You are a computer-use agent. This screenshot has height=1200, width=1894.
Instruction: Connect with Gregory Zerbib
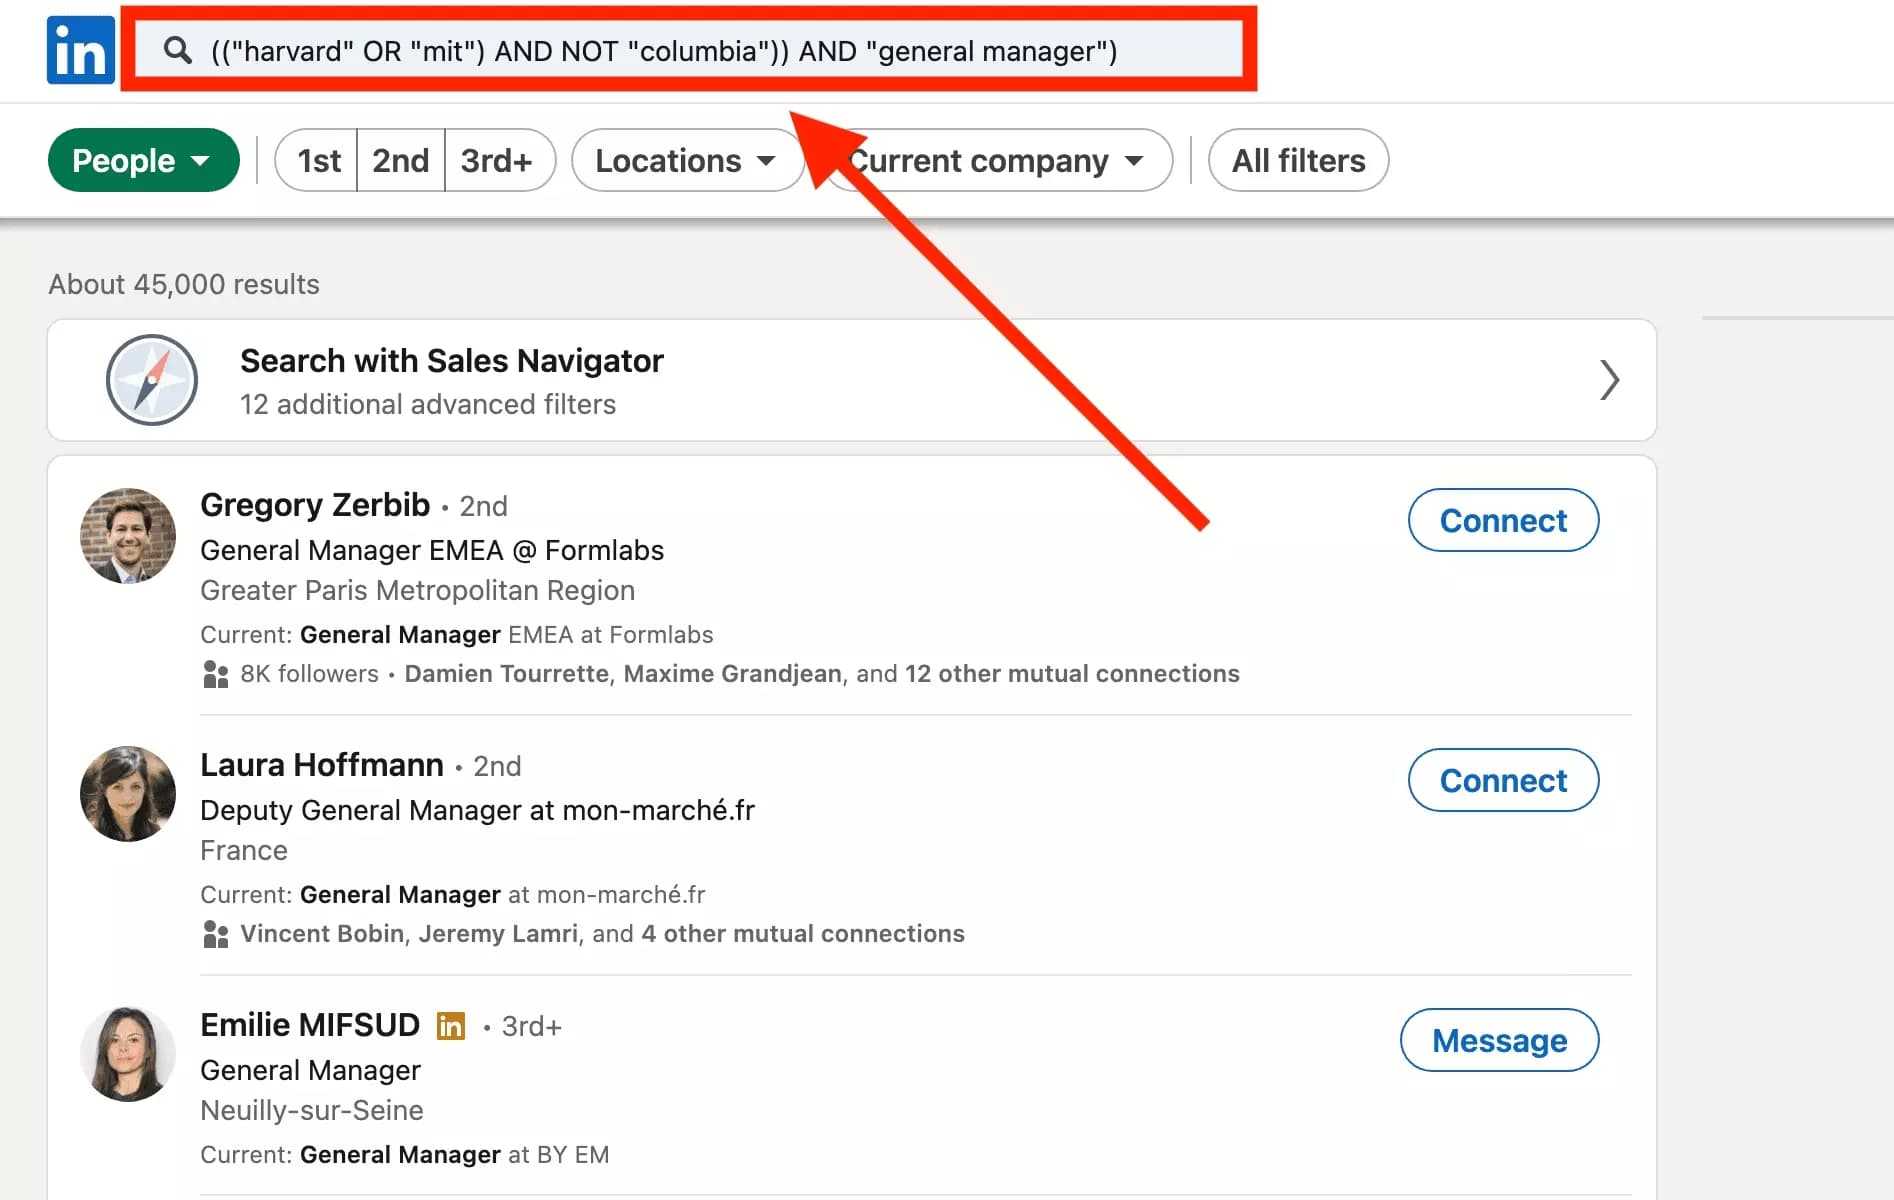1503,520
